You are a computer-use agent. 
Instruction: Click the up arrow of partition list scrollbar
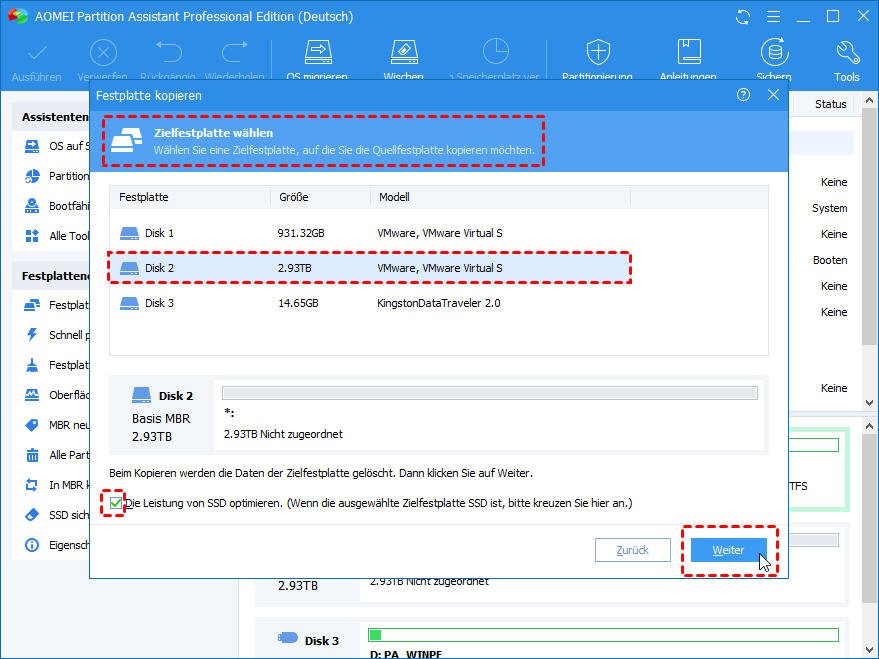[x=869, y=101]
